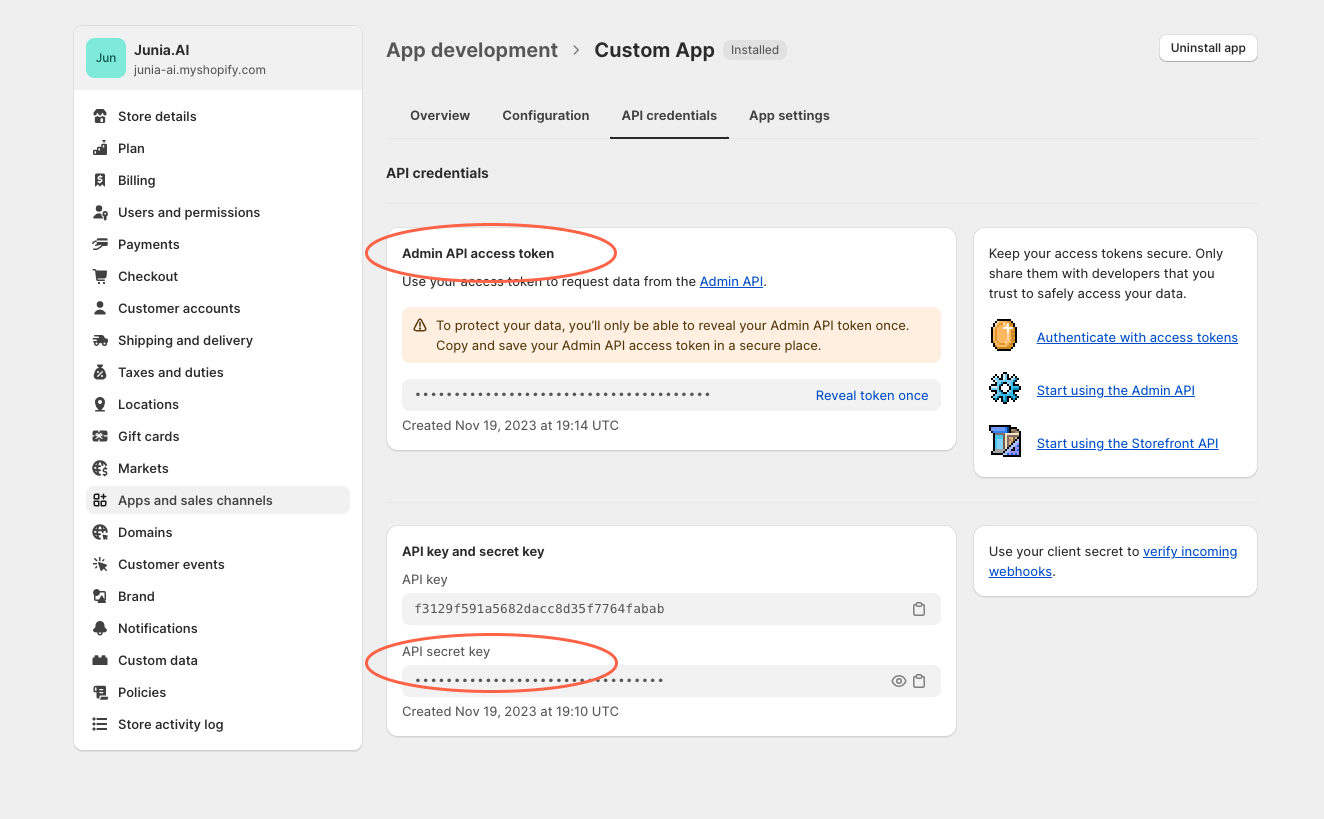1324x819 pixels.
Task: Copy the API secret key
Action: (919, 680)
